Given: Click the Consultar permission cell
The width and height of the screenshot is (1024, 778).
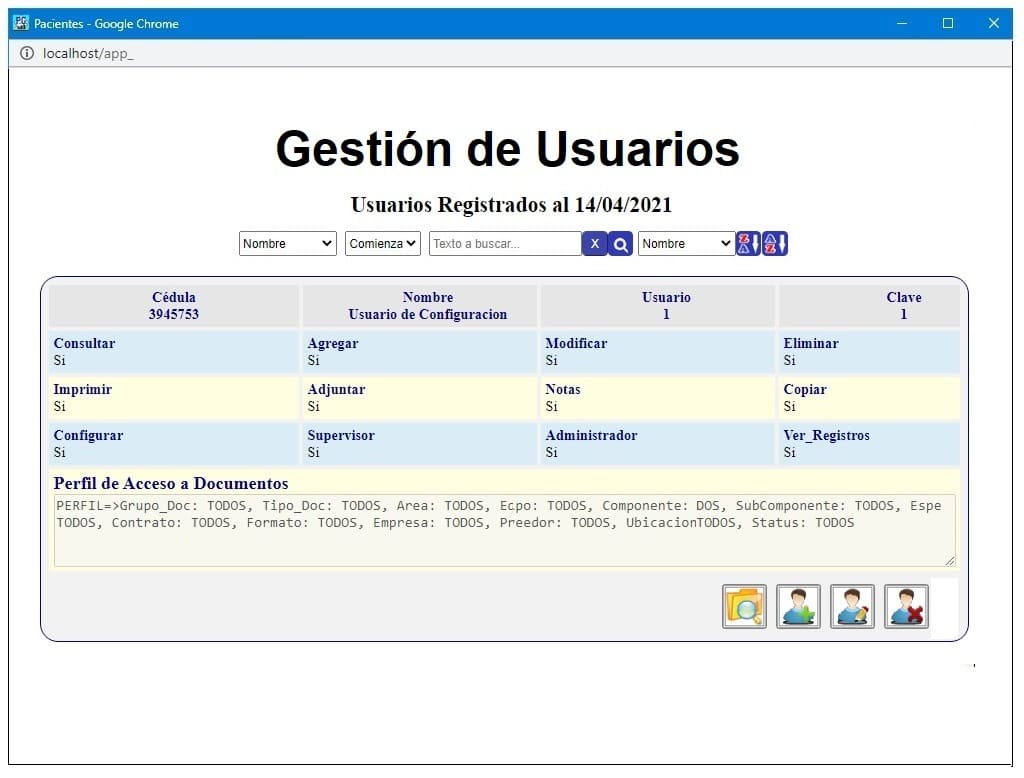Looking at the screenshot, I should (x=174, y=351).
